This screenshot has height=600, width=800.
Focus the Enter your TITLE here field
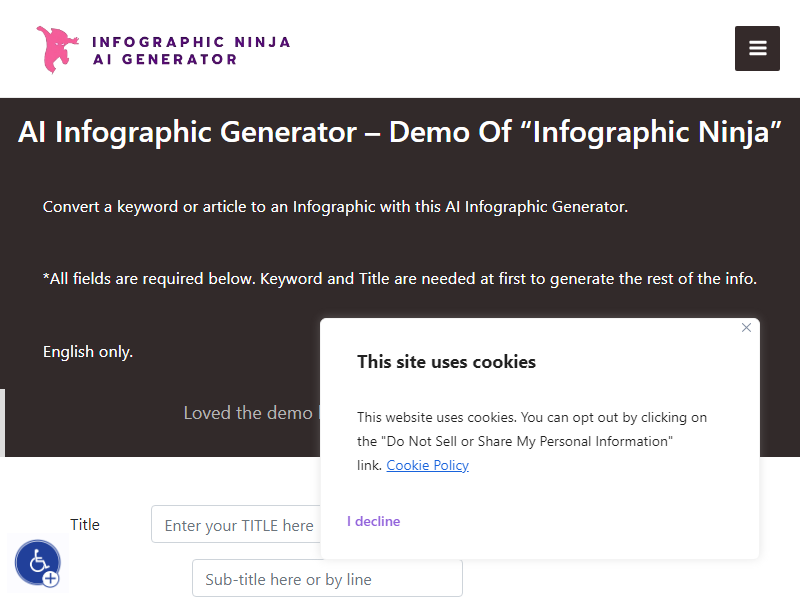point(236,524)
